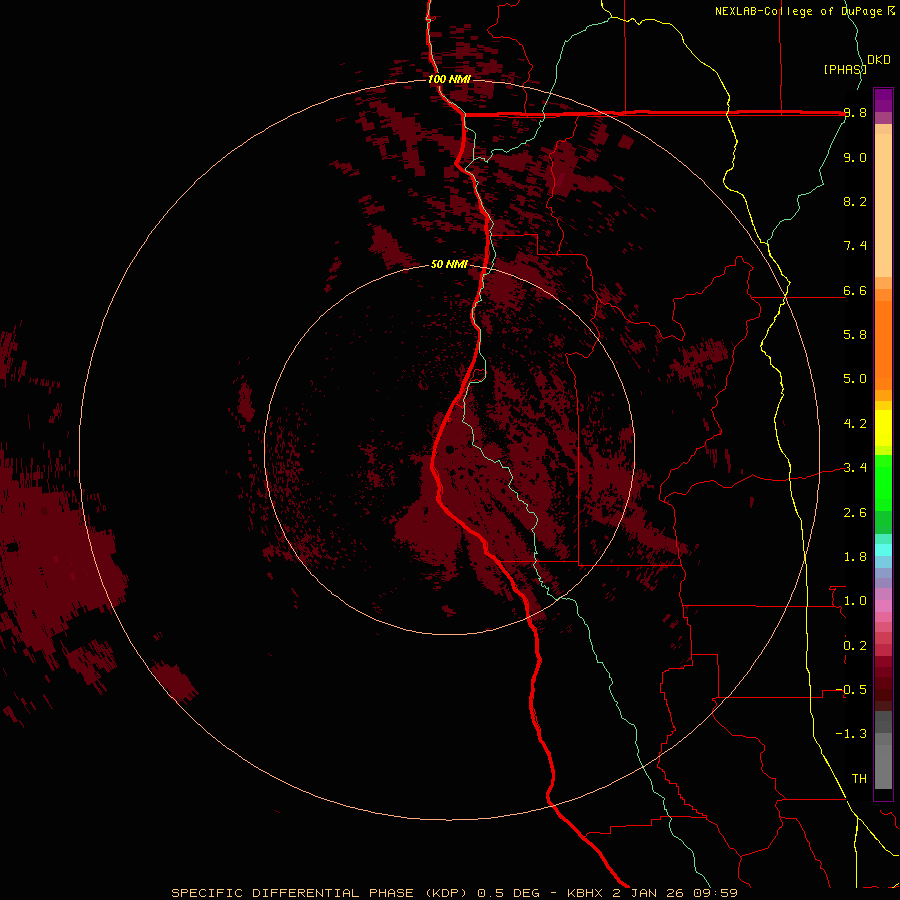
Task: Click the 4.2 scale value
Action: (855, 424)
